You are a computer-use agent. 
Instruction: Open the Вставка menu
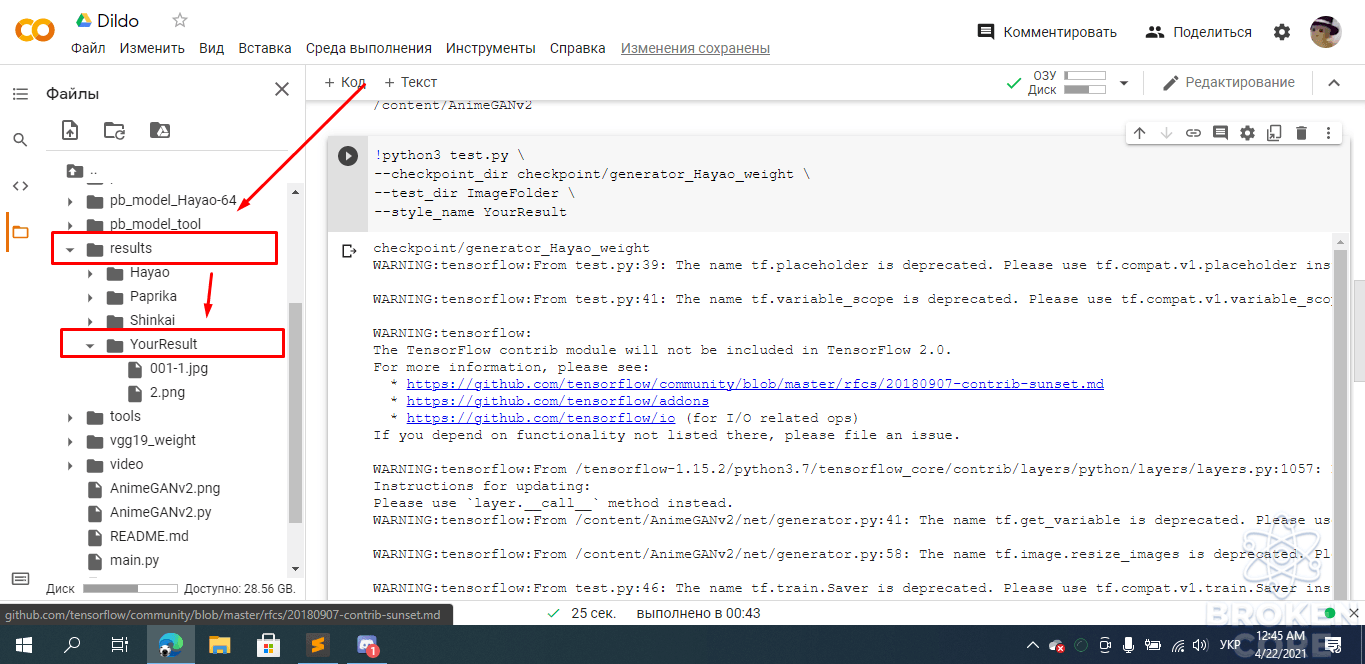click(x=265, y=48)
